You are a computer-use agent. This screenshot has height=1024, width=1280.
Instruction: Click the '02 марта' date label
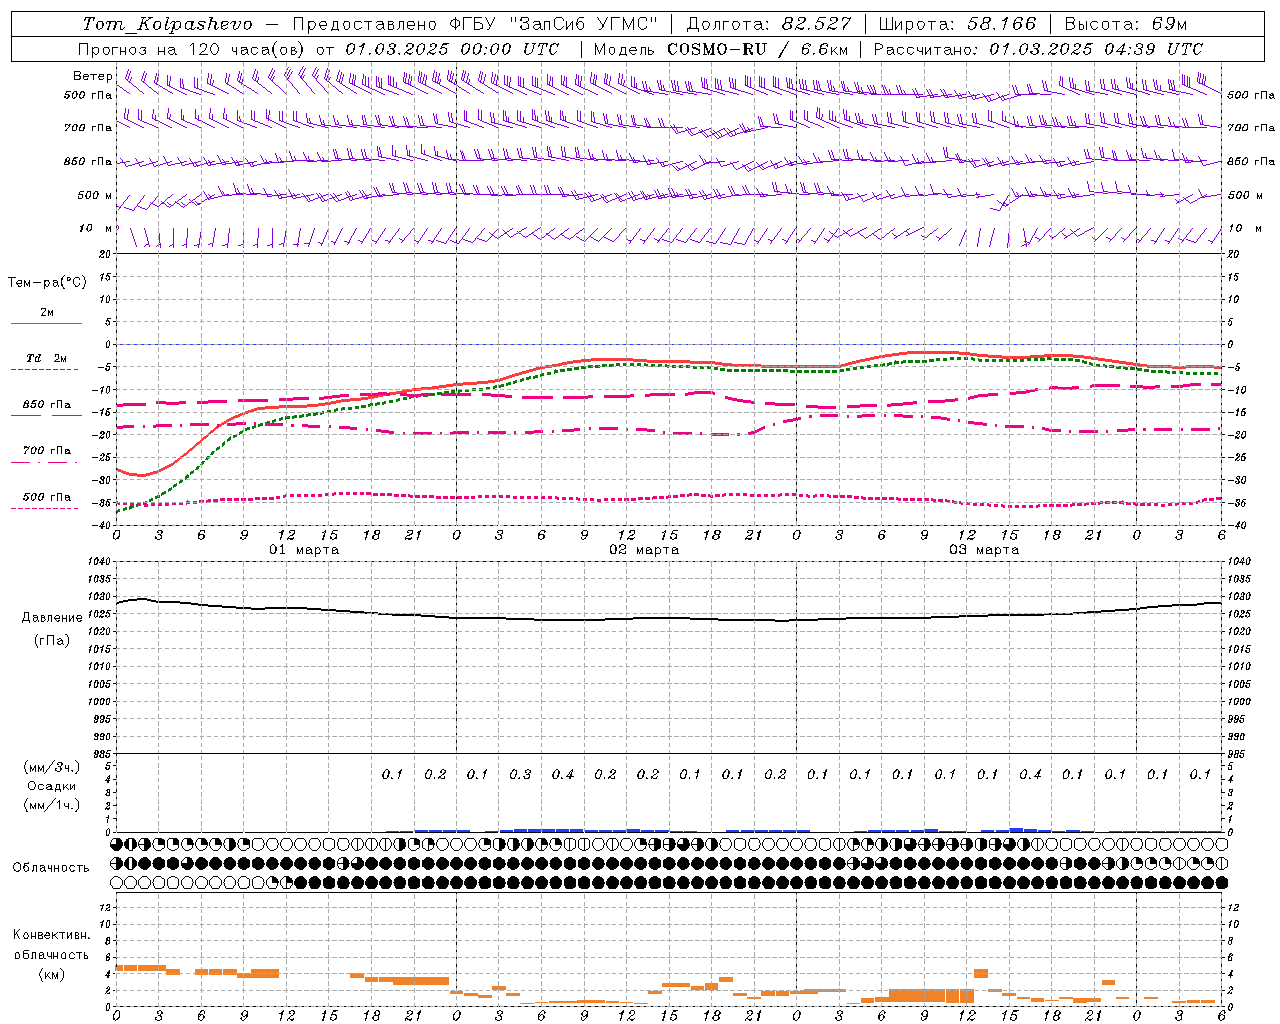[x=644, y=550]
